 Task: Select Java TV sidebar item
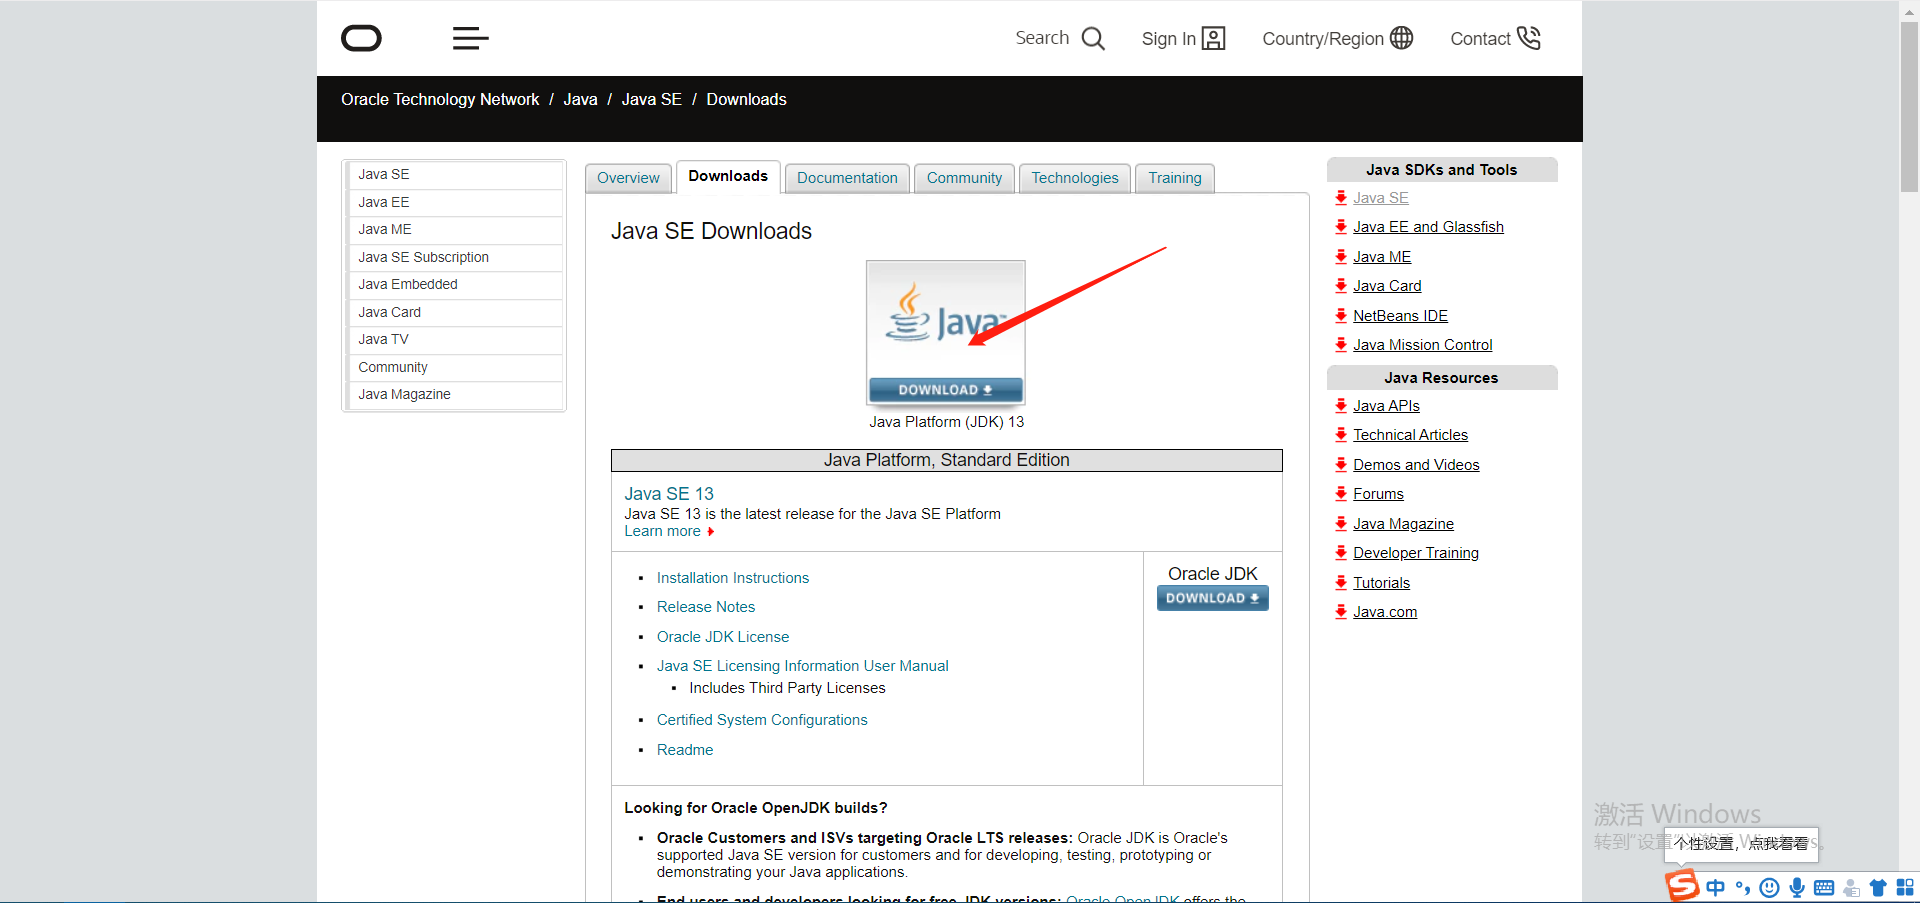454,340
